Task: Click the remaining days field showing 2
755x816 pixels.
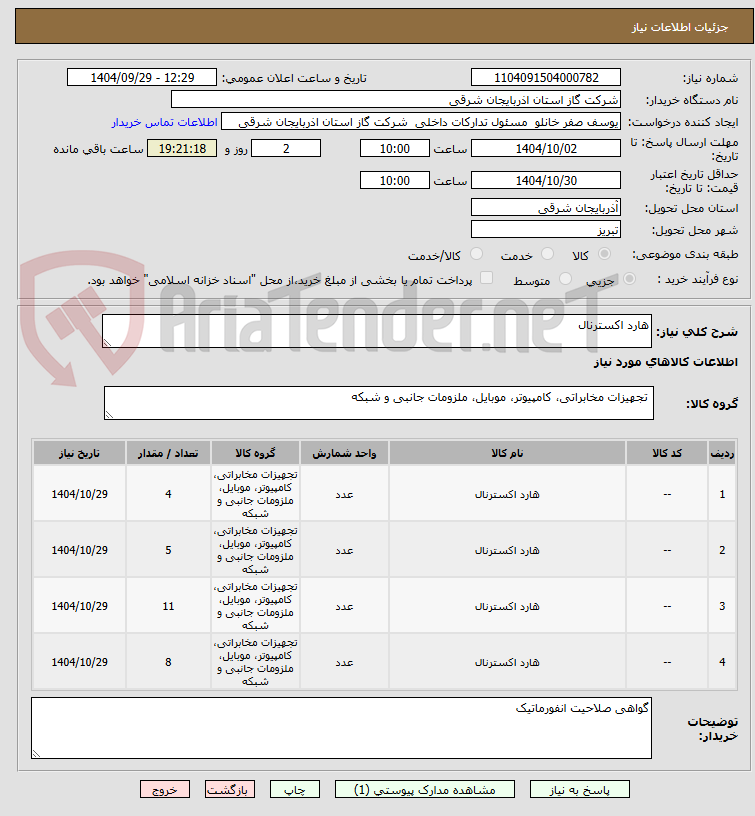Action: click(286, 149)
